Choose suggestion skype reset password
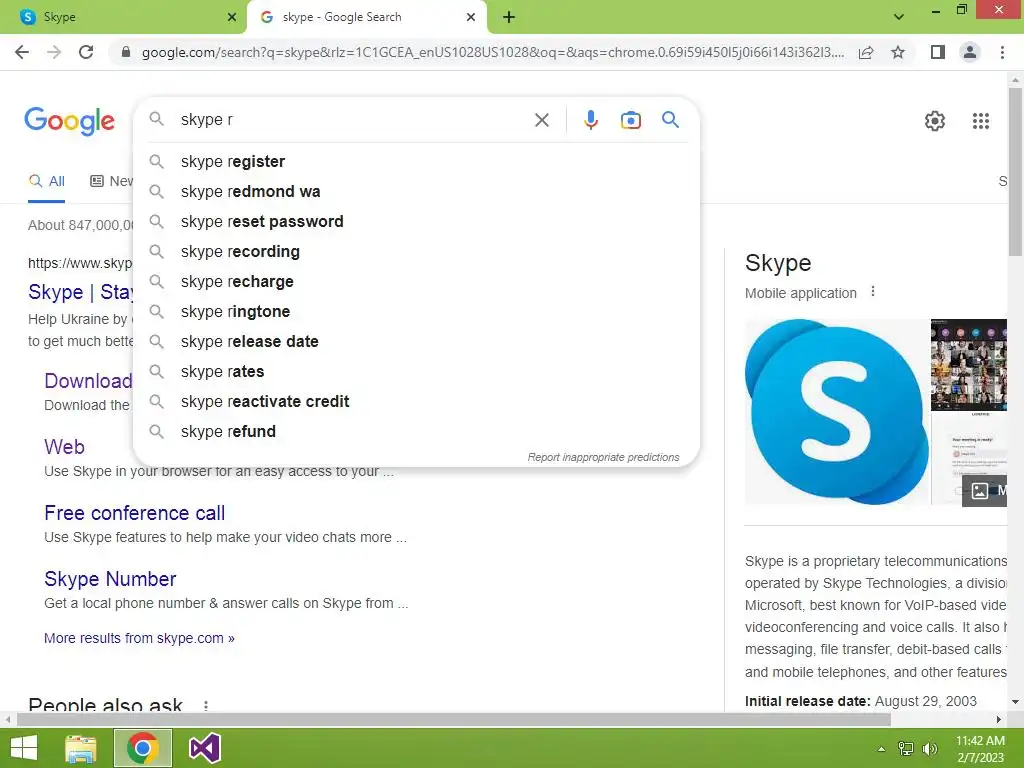The height and width of the screenshot is (768, 1024). click(416, 221)
